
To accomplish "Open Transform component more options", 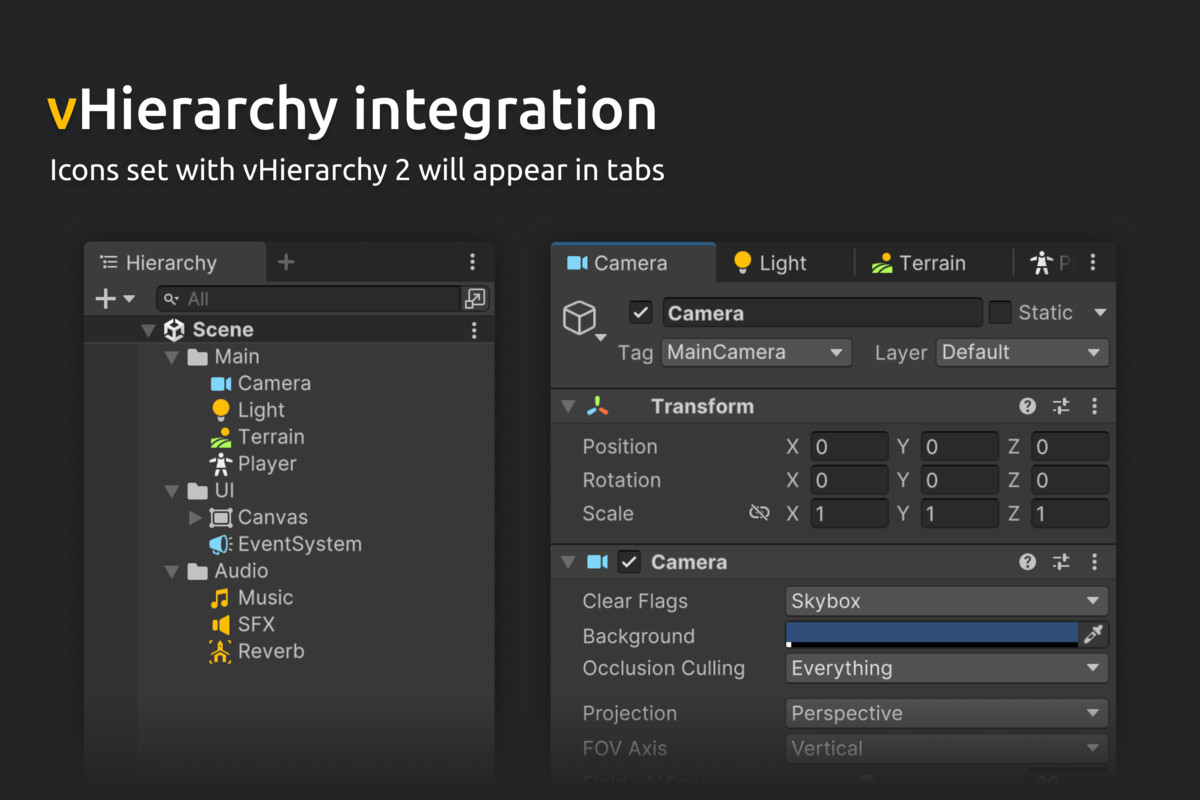I will coord(1094,406).
